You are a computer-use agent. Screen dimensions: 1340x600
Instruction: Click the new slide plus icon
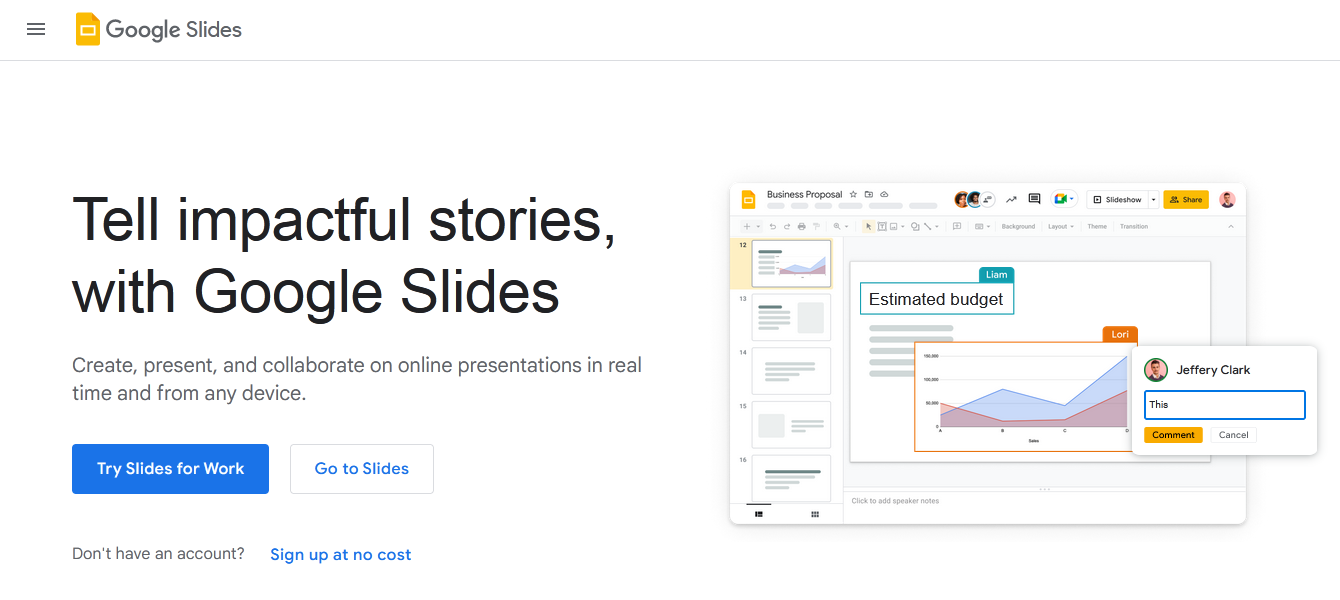(747, 227)
